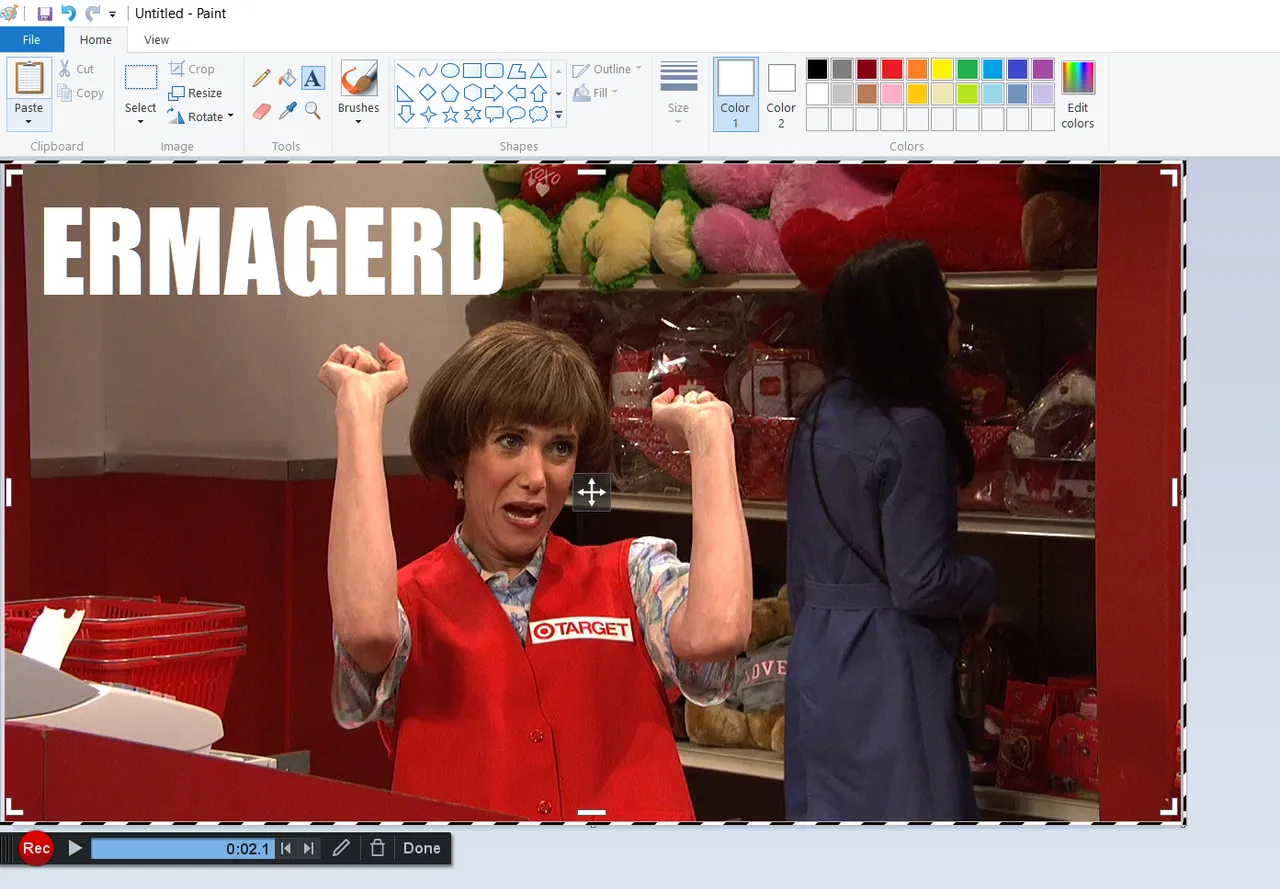Open the File menu

[x=32, y=40]
